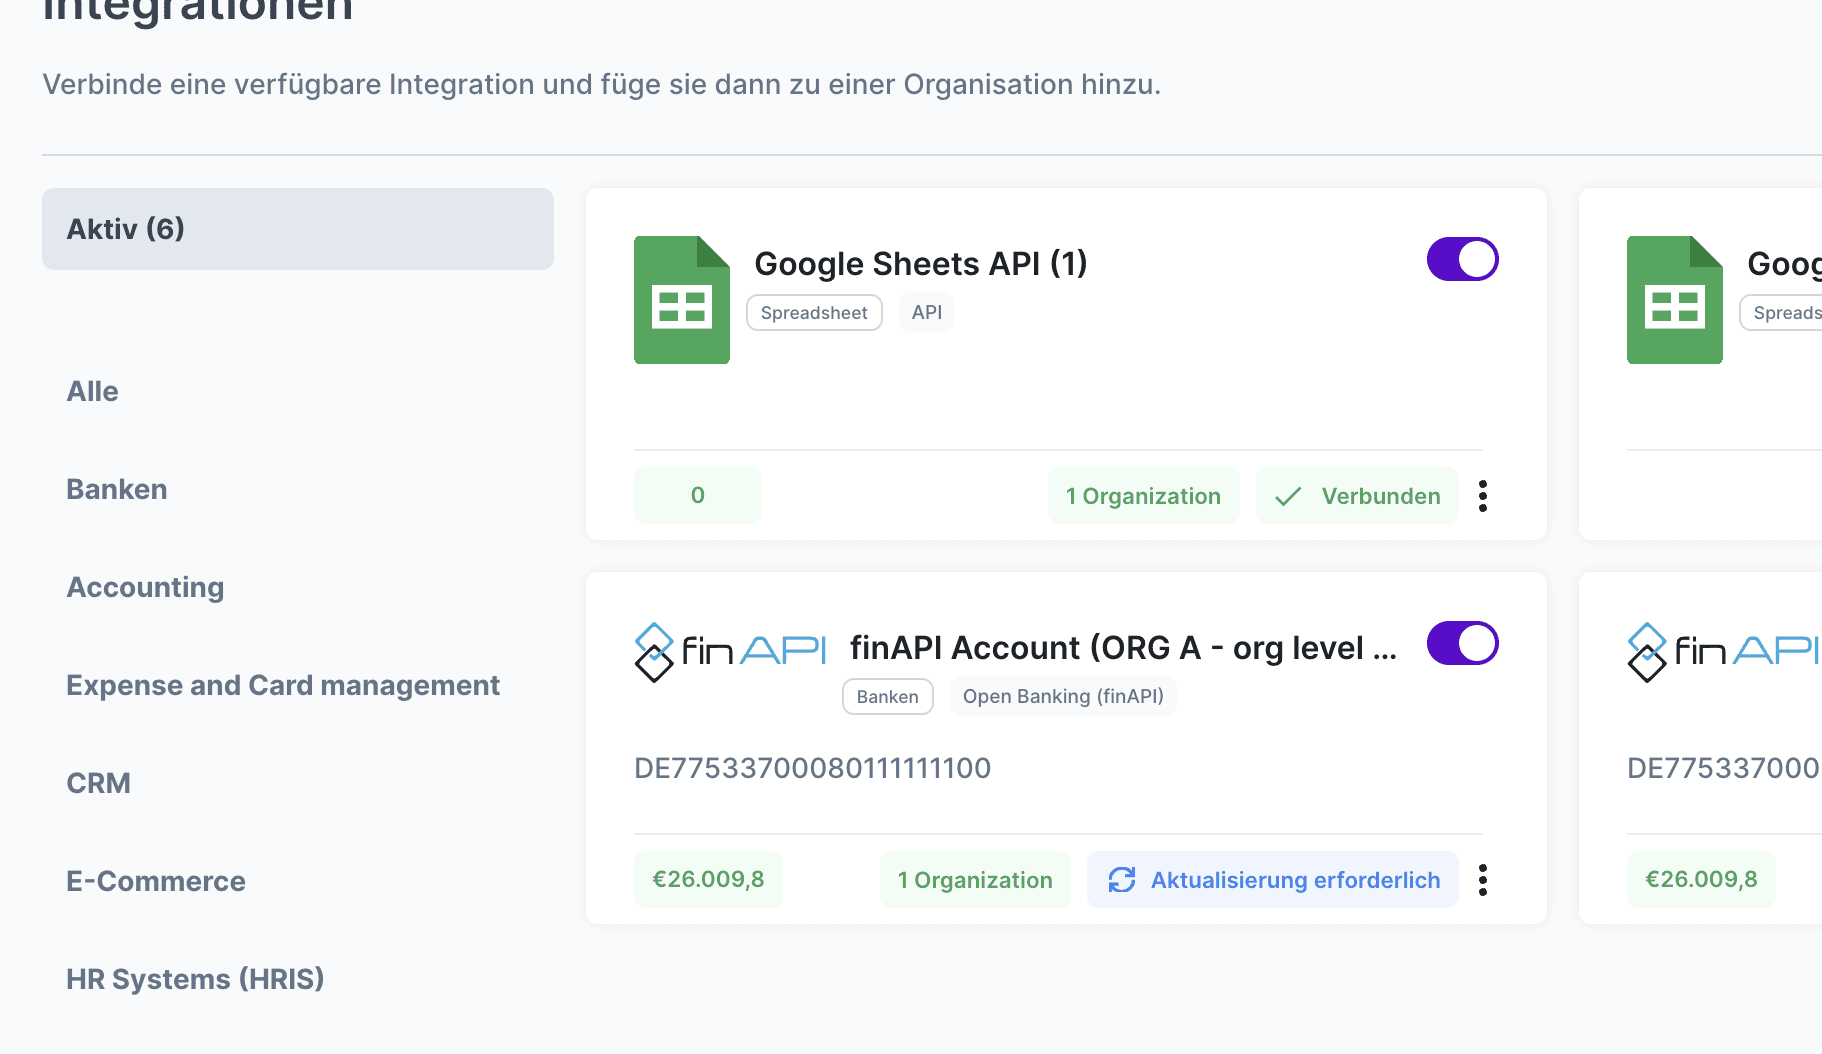
Task: Switch to the Alle category
Action: [92, 392]
